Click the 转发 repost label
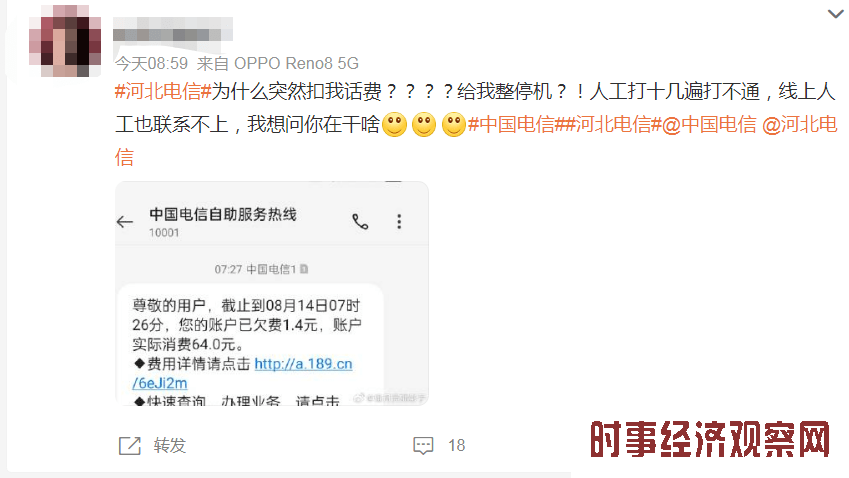Image resolution: width=849 pixels, height=478 pixels. (169, 446)
